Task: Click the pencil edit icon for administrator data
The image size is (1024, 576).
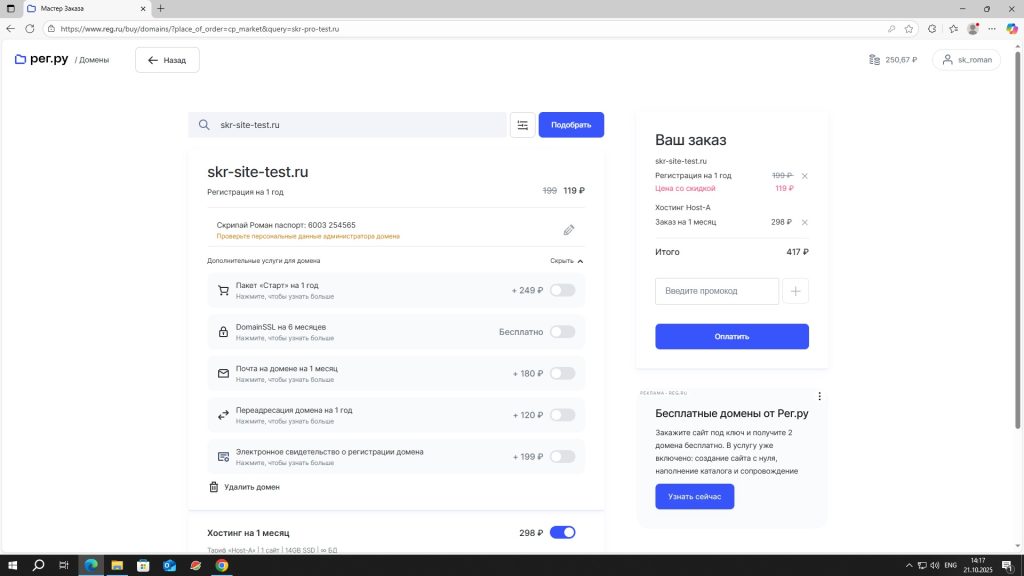Action: click(569, 230)
